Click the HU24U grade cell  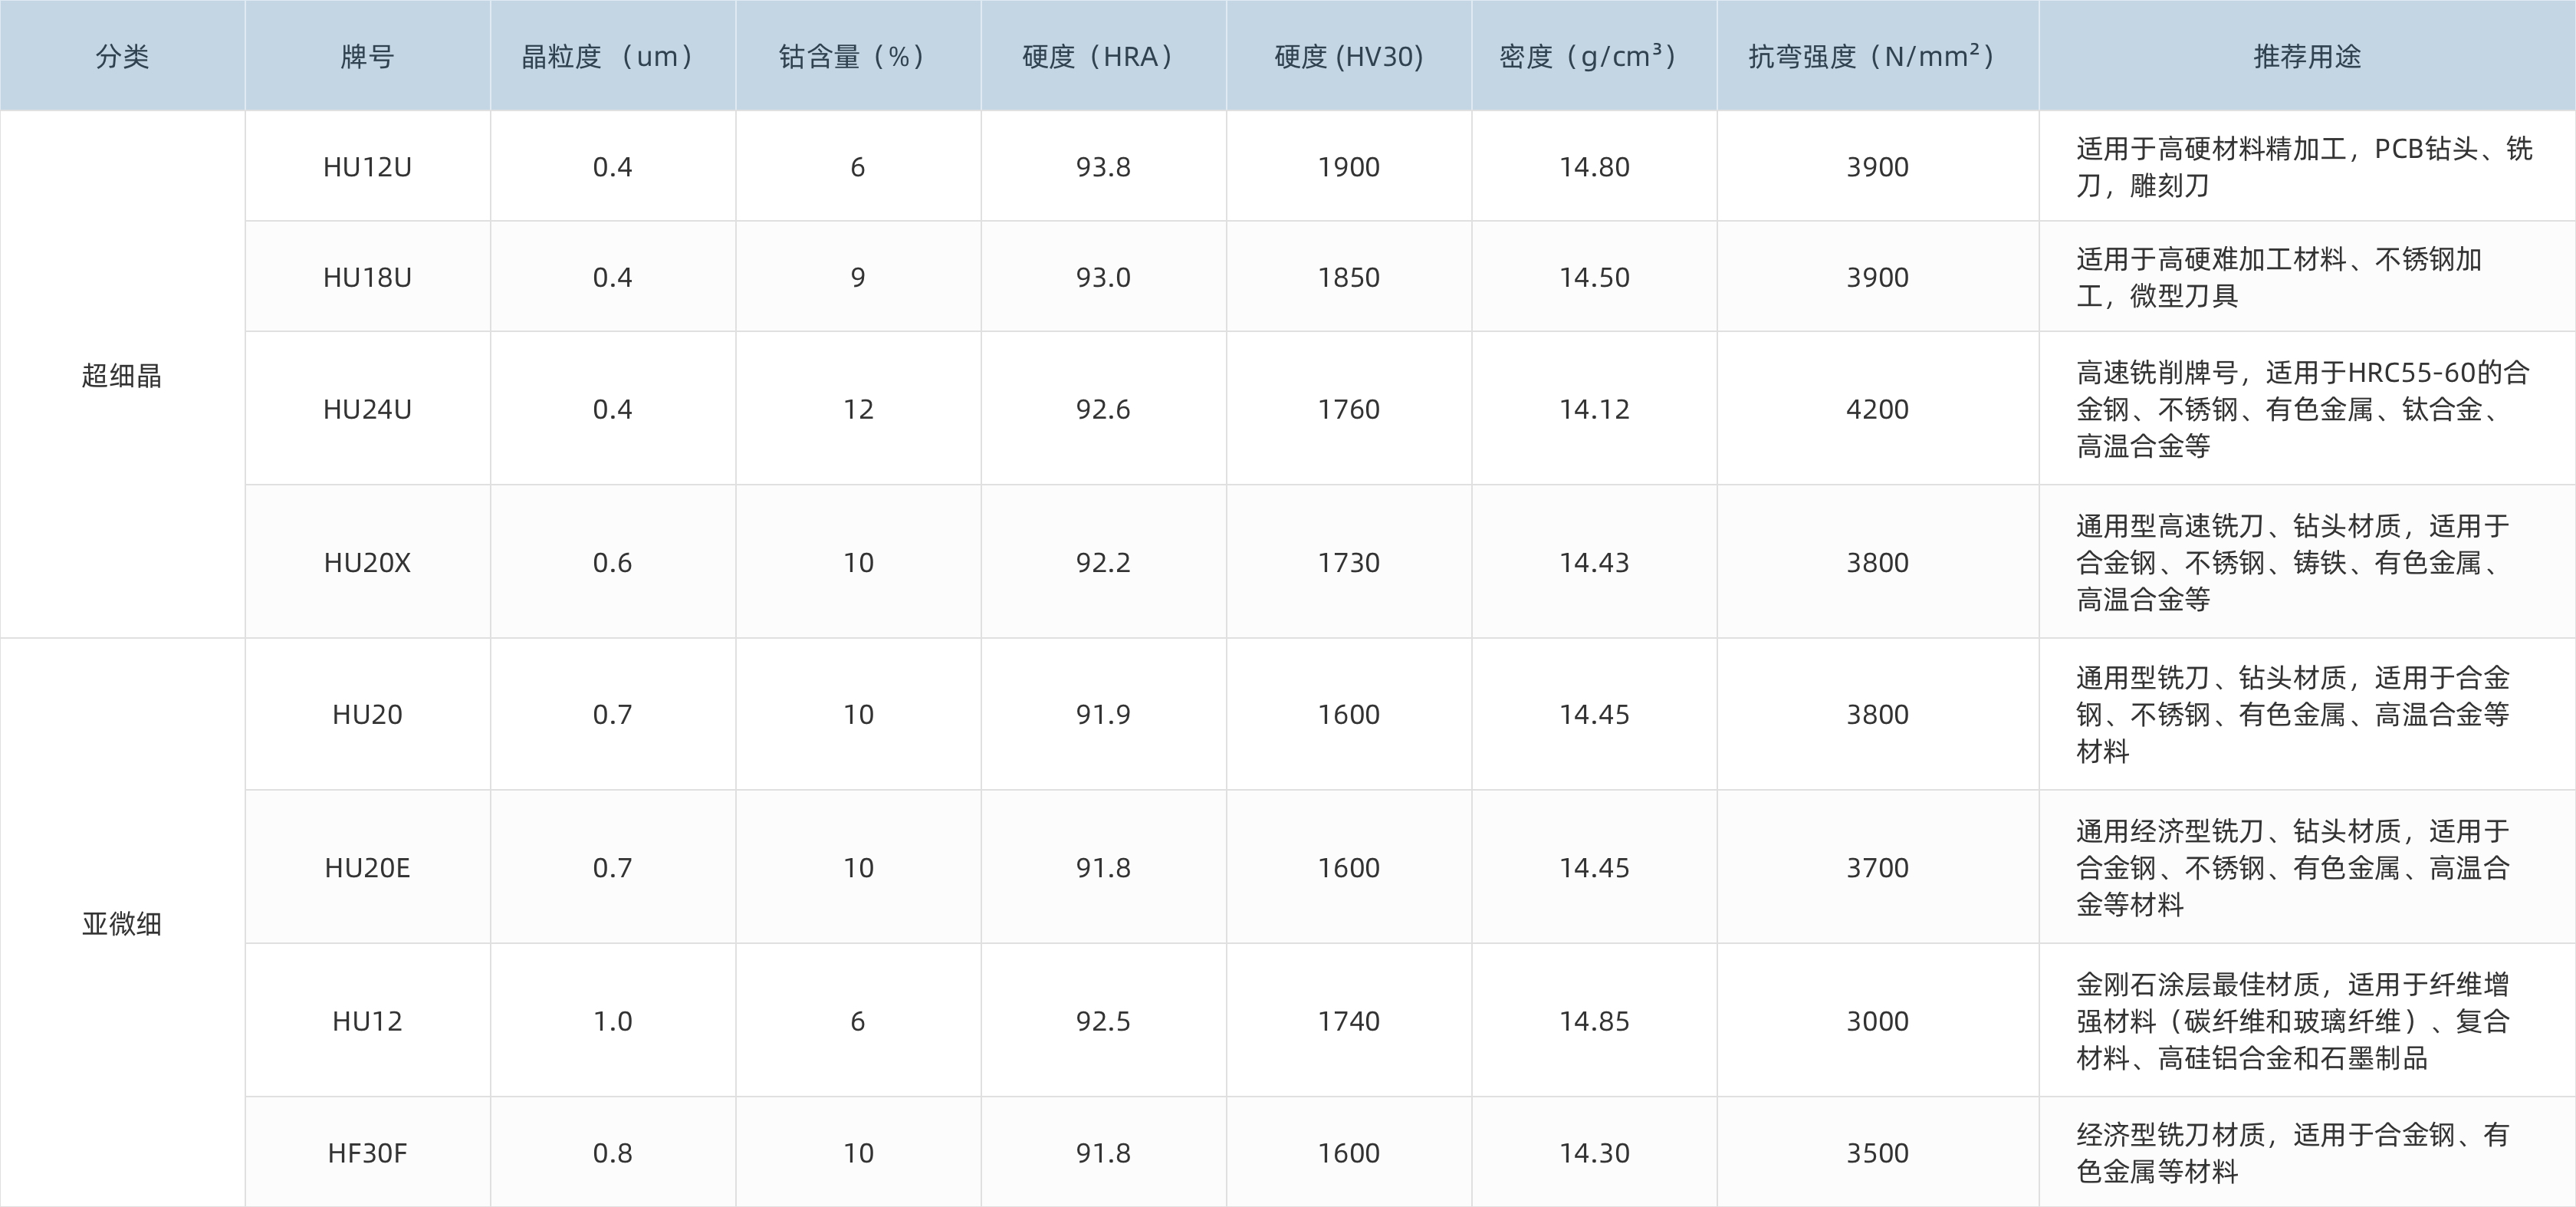367,409
